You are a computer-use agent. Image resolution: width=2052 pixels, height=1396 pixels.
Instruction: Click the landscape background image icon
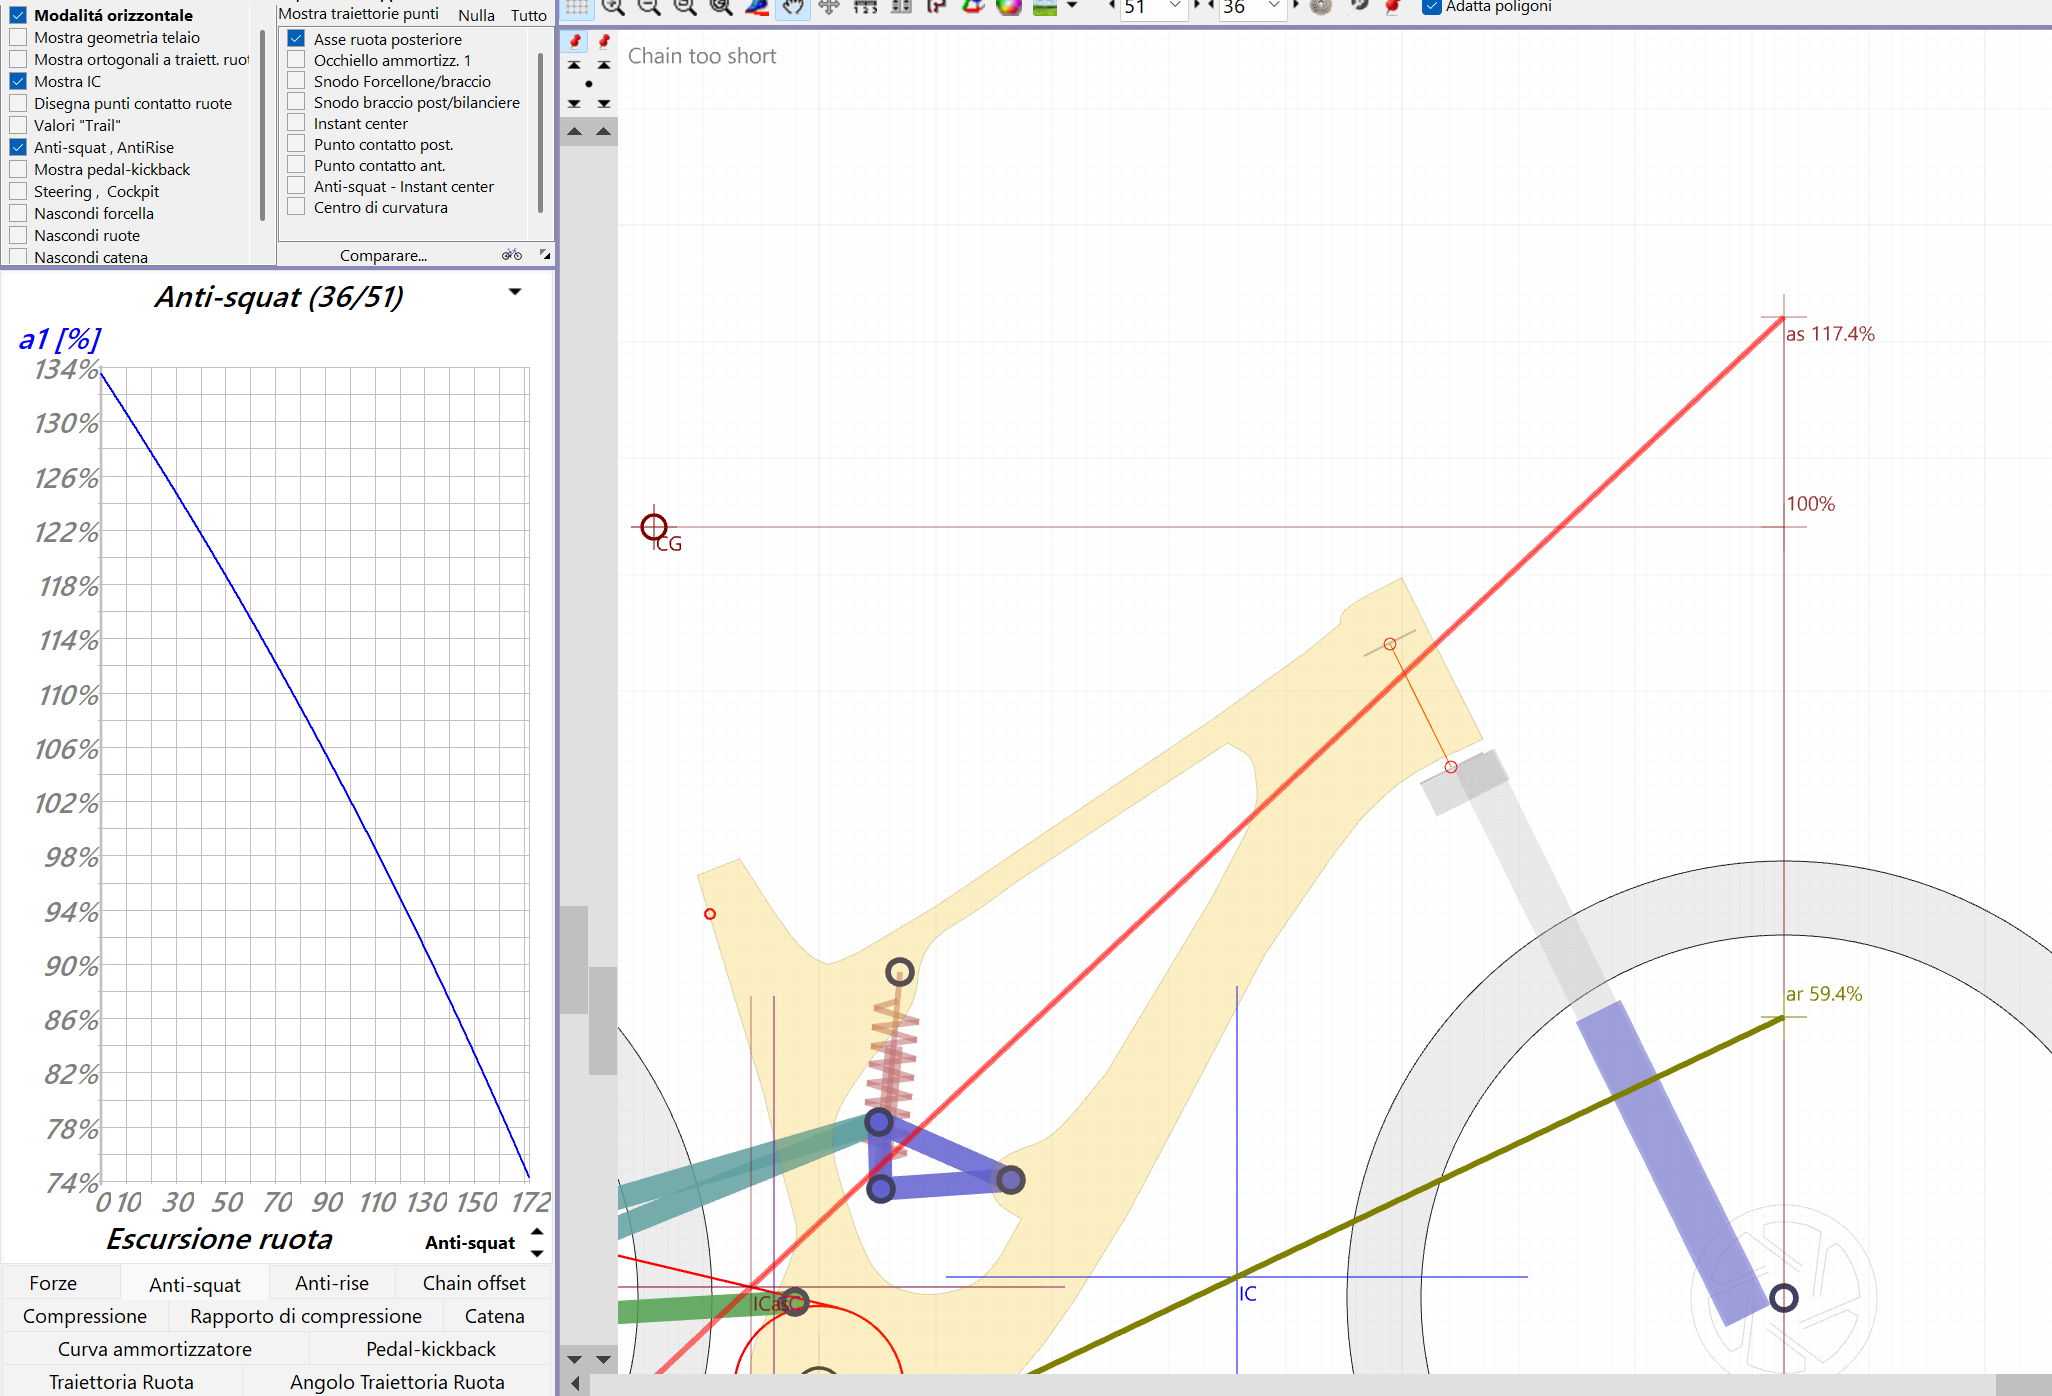click(1045, 7)
